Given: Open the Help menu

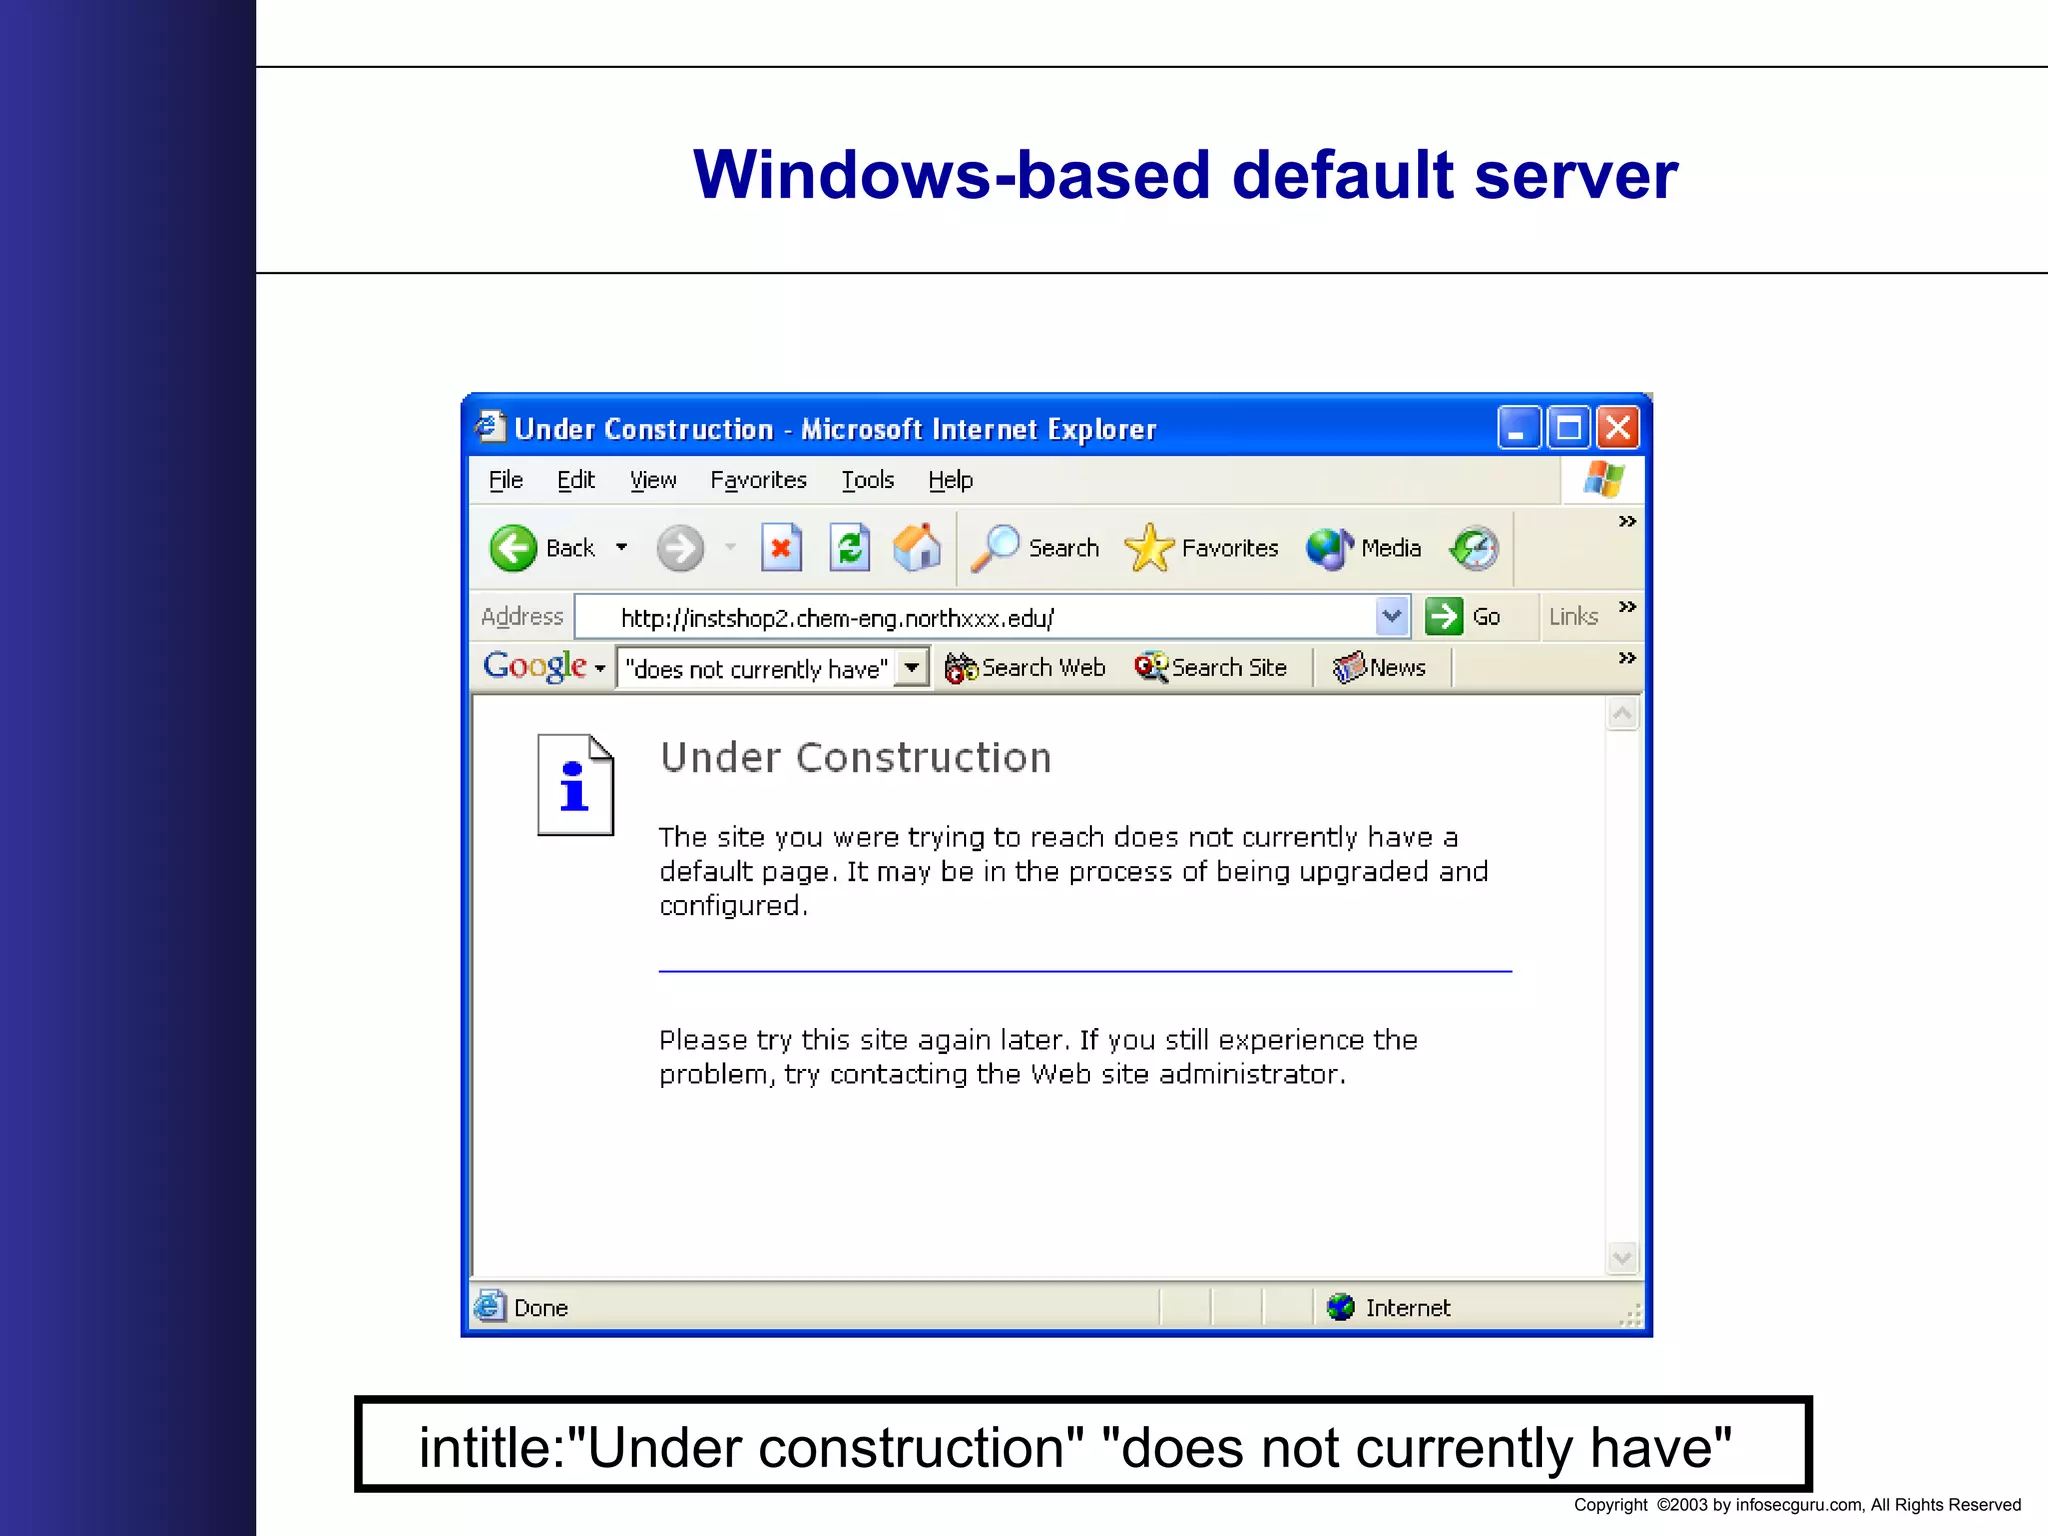Looking at the screenshot, I should [x=950, y=480].
